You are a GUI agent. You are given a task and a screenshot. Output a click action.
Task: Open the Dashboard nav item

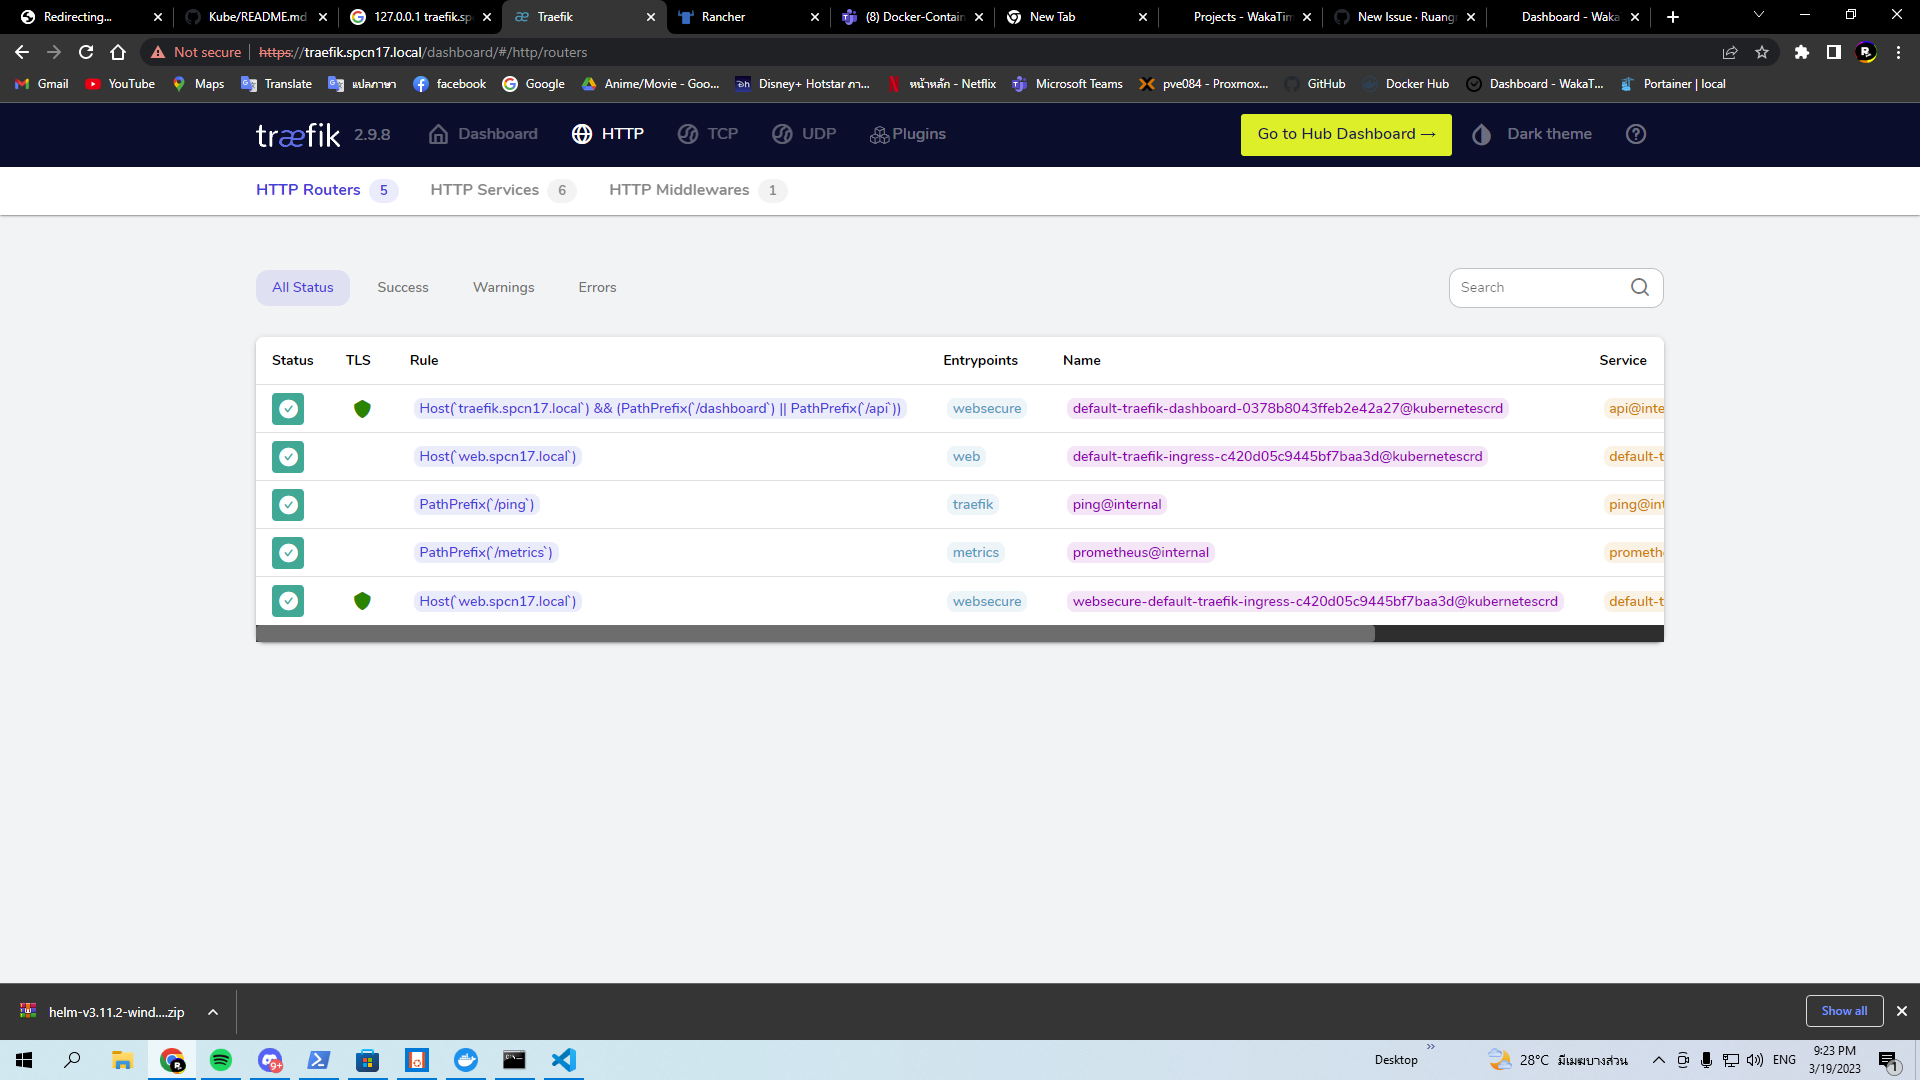point(483,134)
